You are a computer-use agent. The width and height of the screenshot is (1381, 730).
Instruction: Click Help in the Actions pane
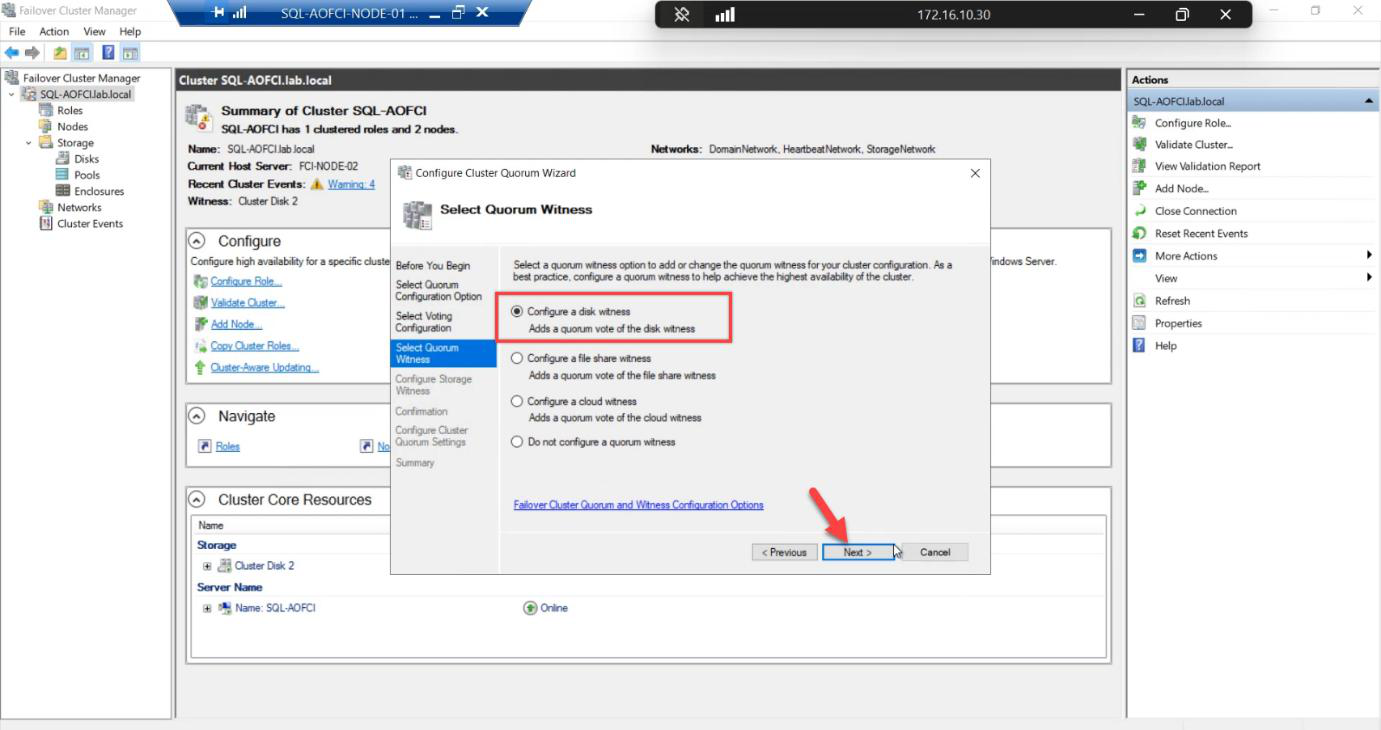1166,346
